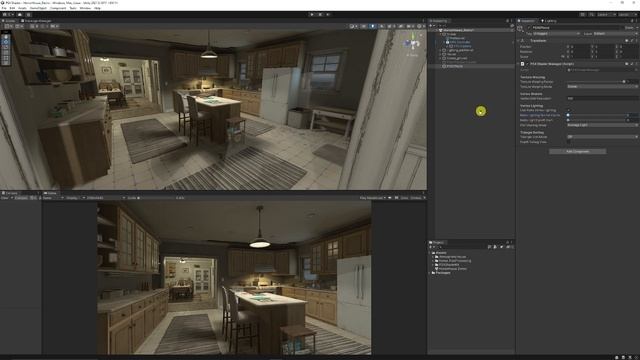
Task: Open the Help menu
Action: pos(98,8)
